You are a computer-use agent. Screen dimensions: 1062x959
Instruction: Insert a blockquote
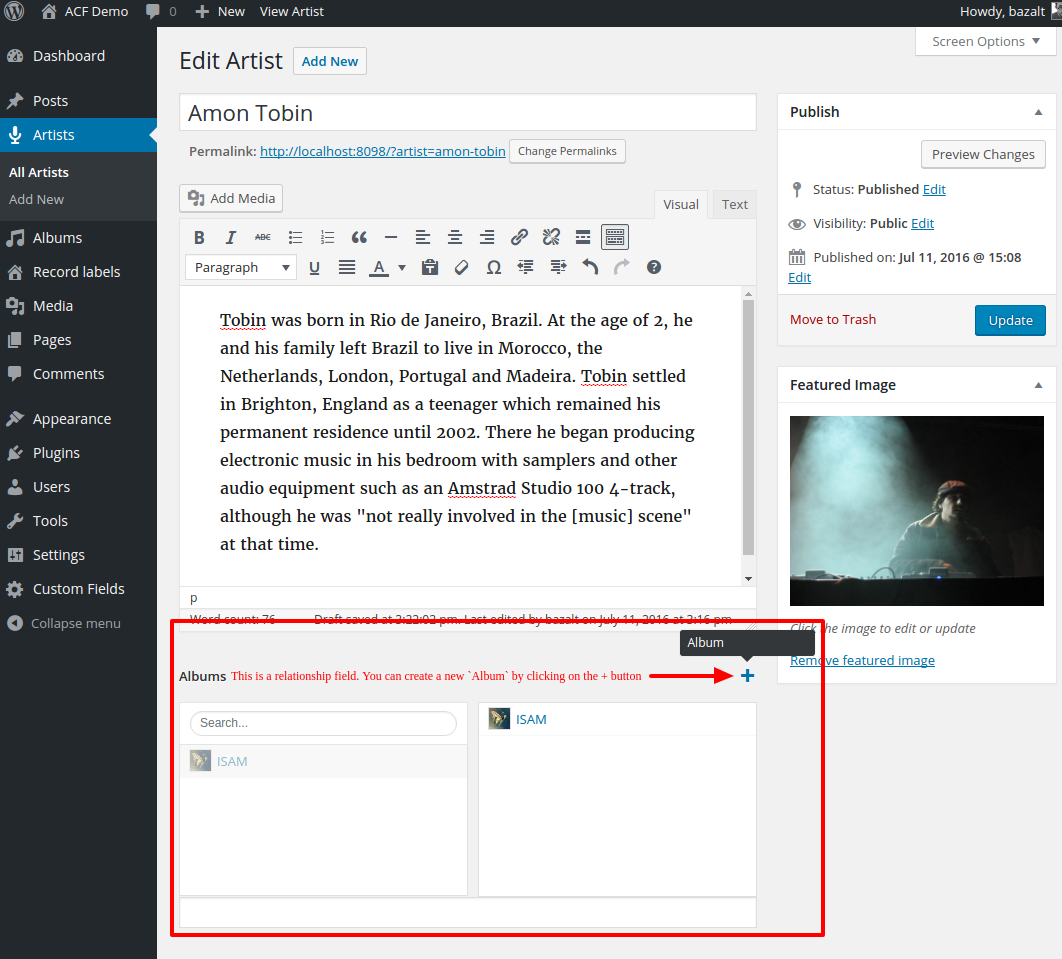[x=359, y=238]
